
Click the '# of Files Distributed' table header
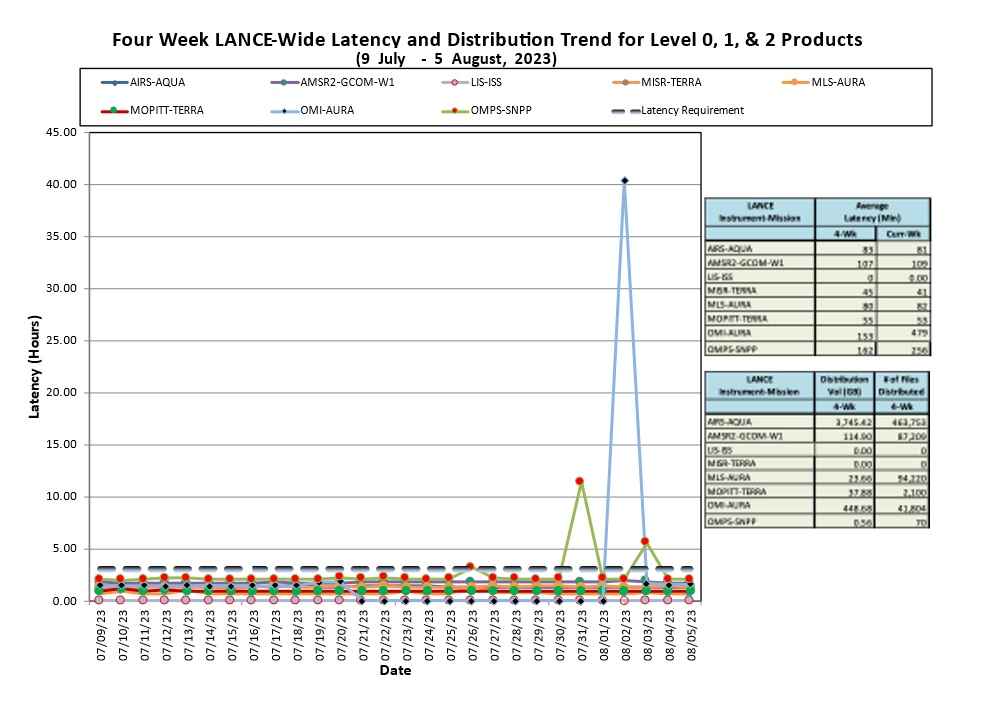tap(901, 385)
